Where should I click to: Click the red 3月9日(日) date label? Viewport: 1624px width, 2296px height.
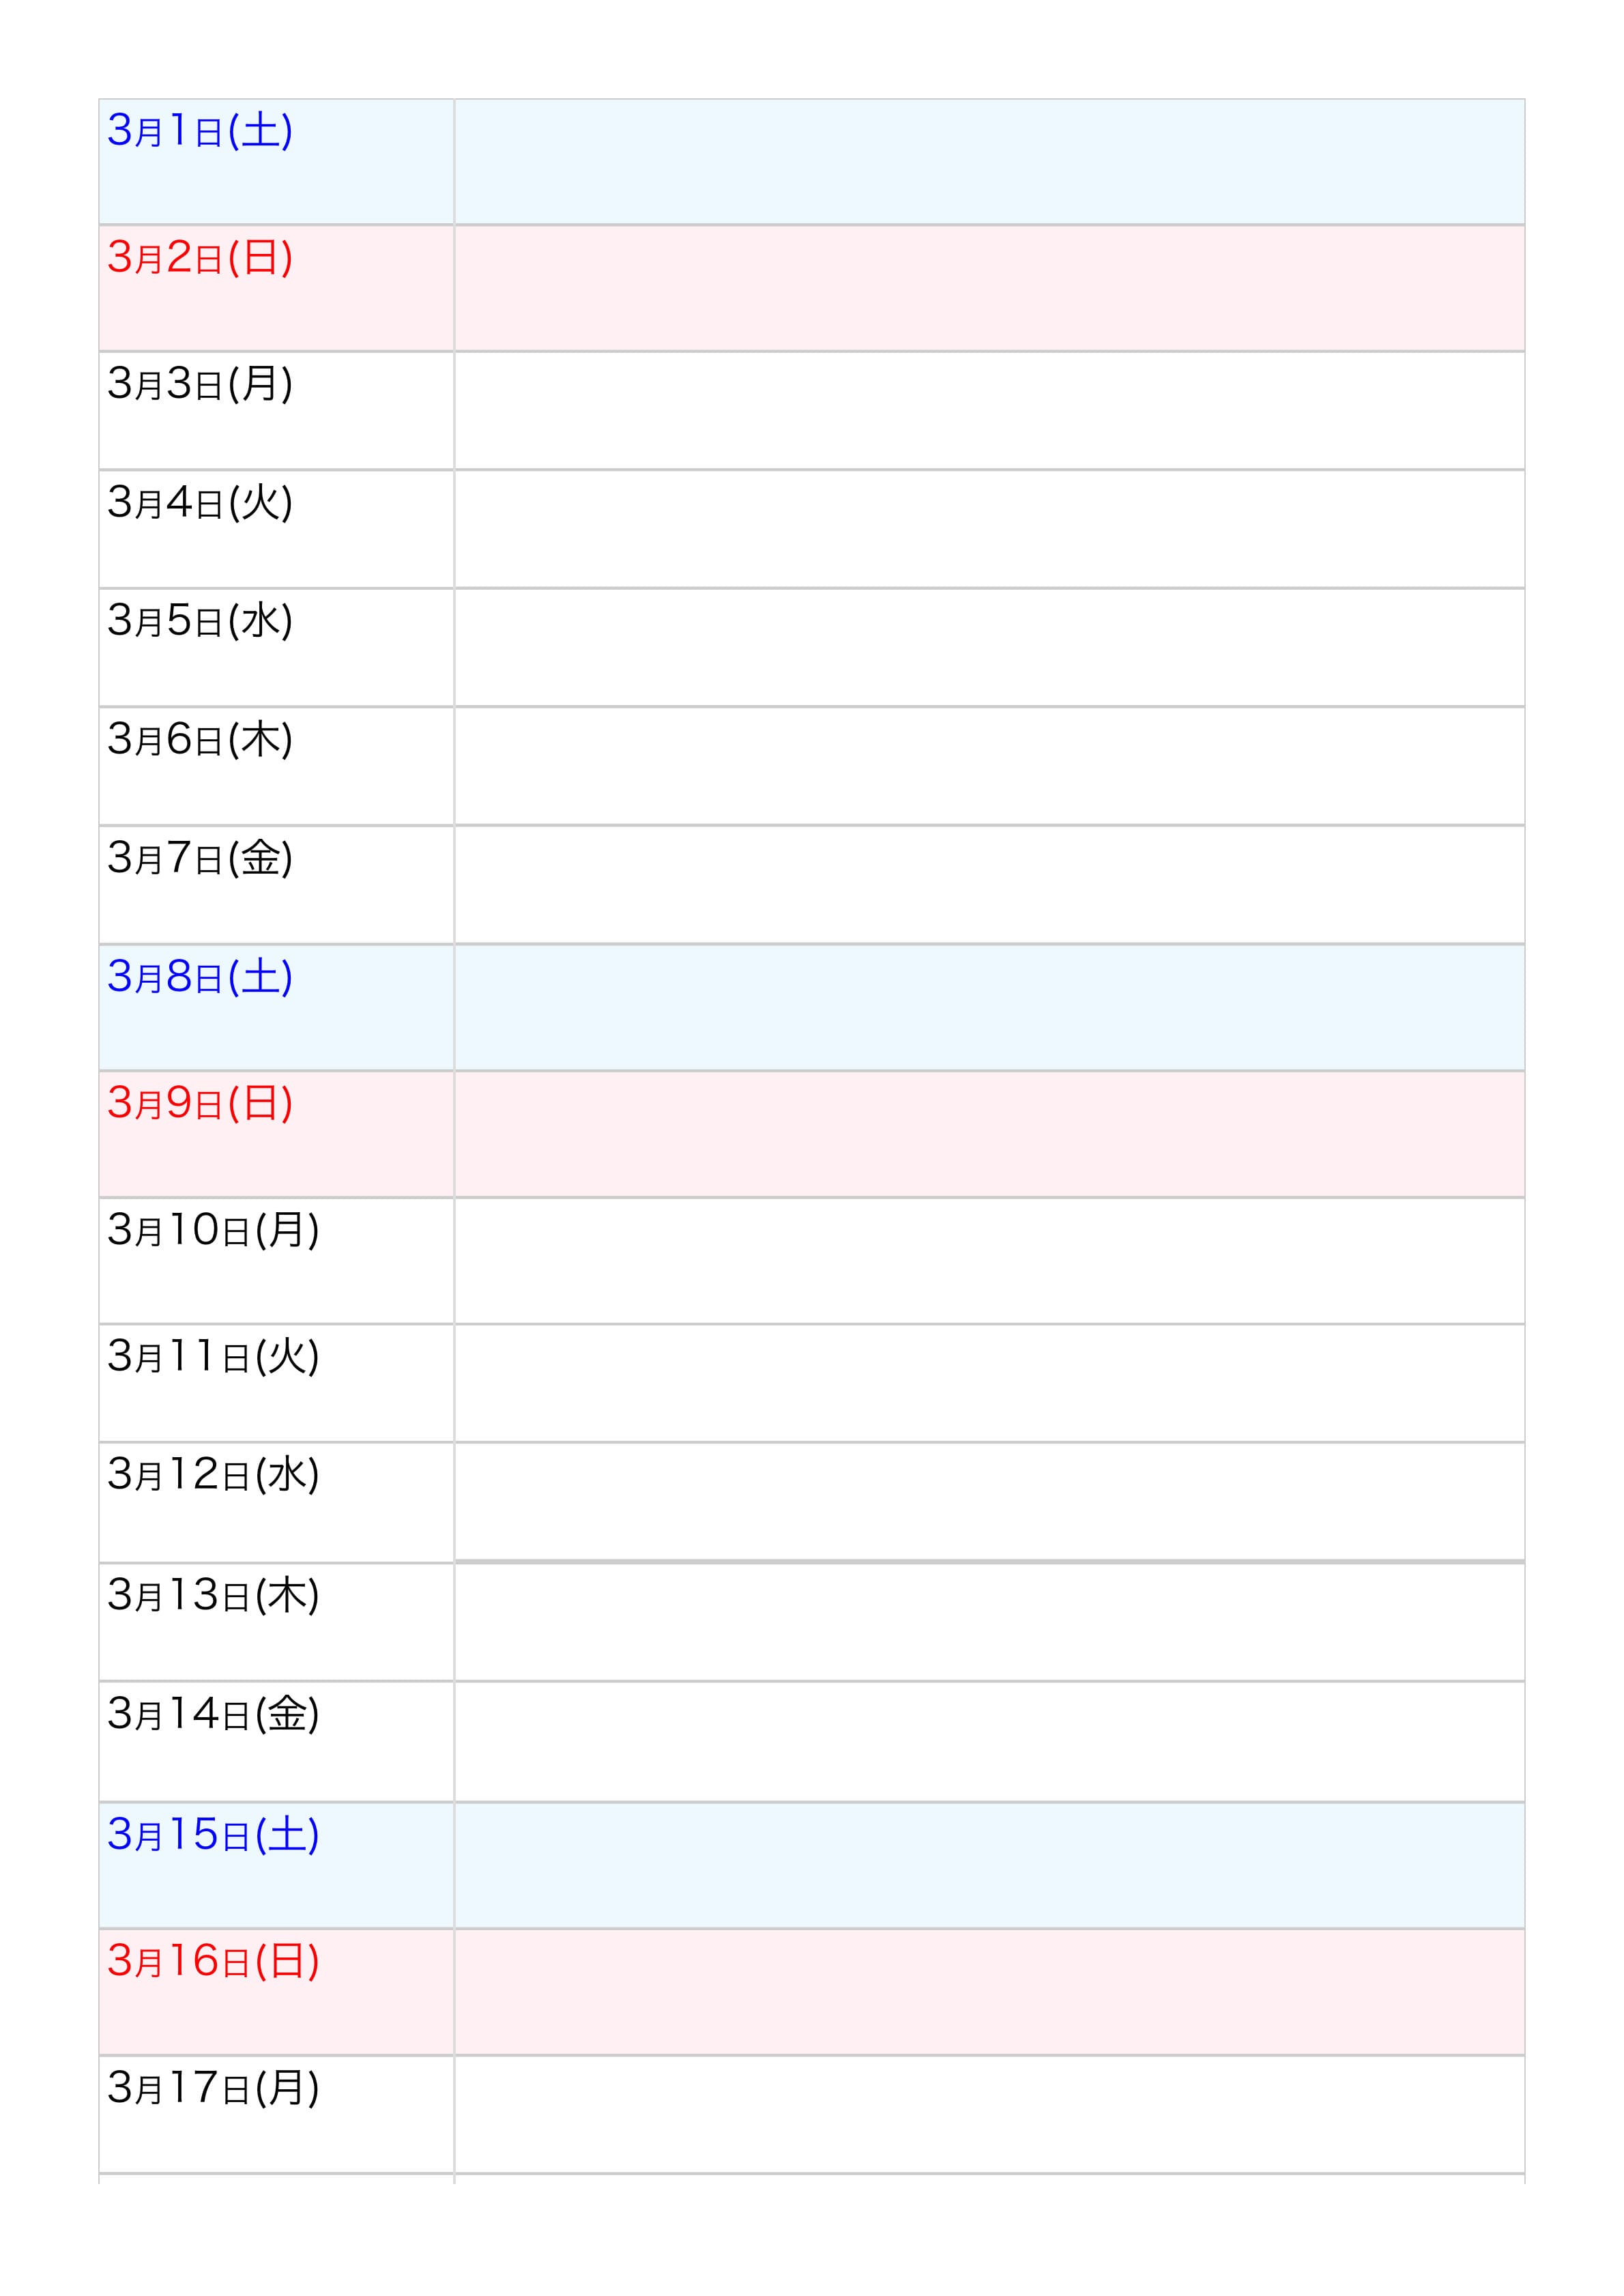pos(200,1103)
